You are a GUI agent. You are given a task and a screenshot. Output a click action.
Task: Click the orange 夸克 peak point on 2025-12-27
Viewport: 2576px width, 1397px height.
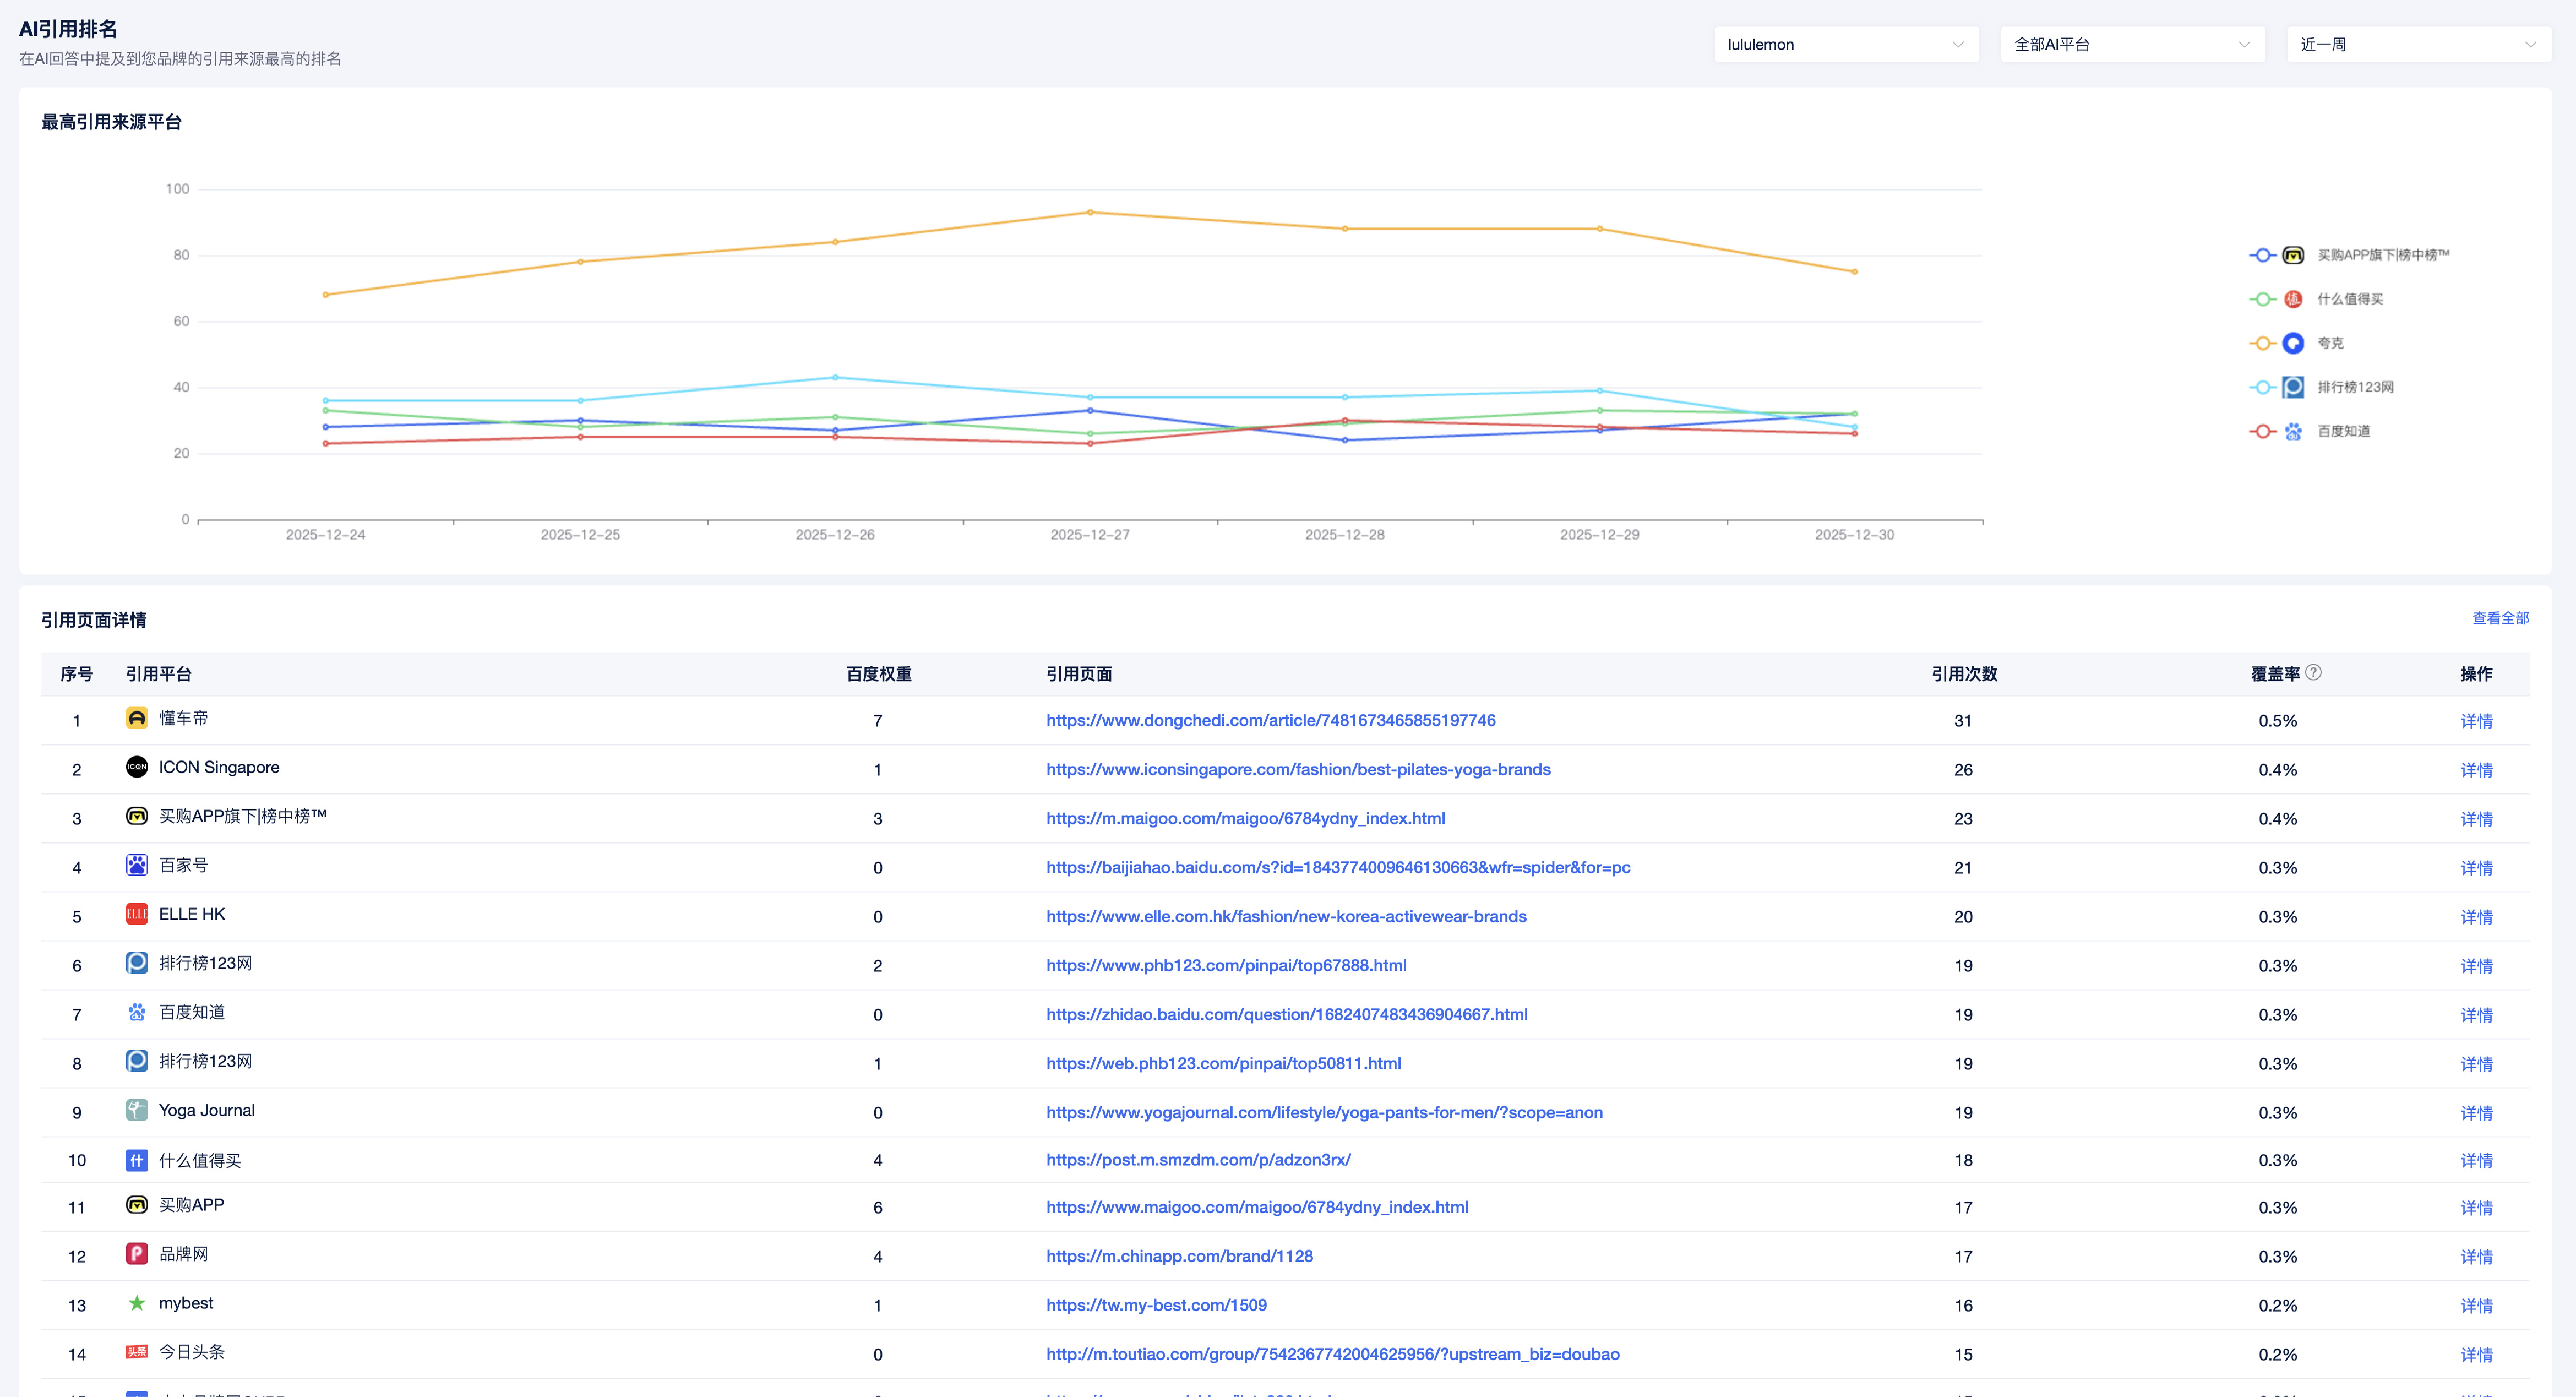click(1090, 212)
